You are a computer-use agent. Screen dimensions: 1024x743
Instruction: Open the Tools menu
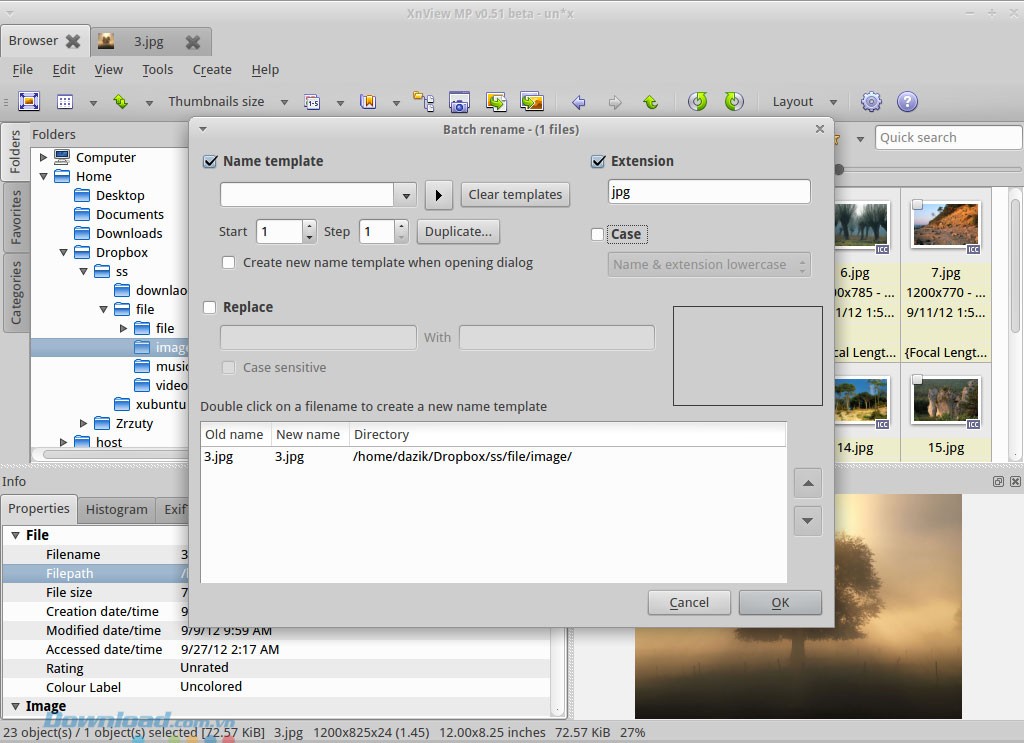157,70
